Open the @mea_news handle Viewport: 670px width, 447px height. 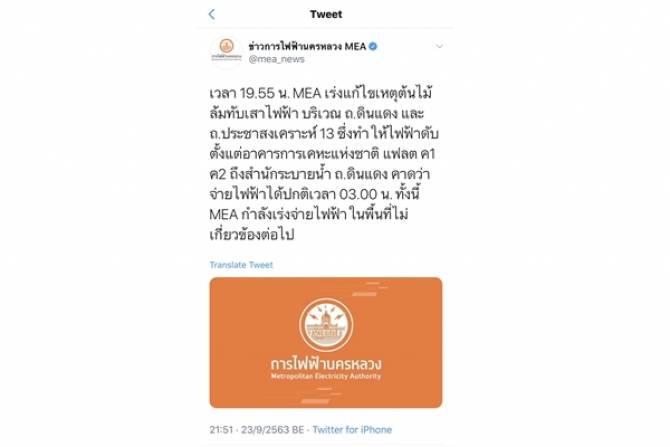click(276, 59)
